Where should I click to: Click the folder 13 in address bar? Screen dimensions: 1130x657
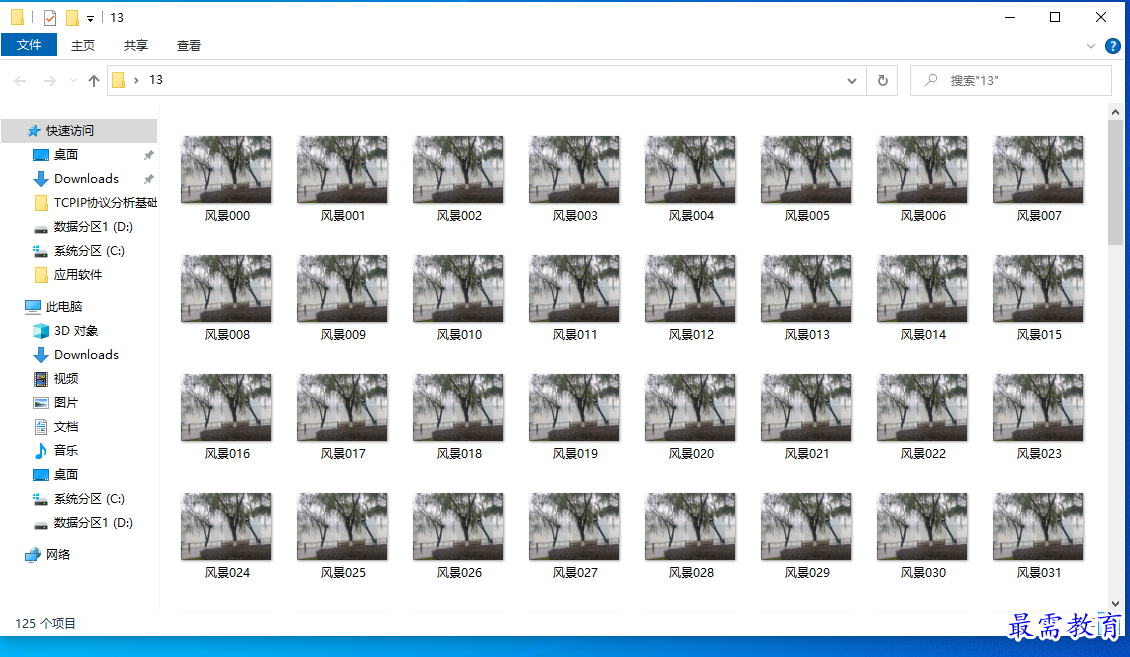pyautogui.click(x=156, y=80)
